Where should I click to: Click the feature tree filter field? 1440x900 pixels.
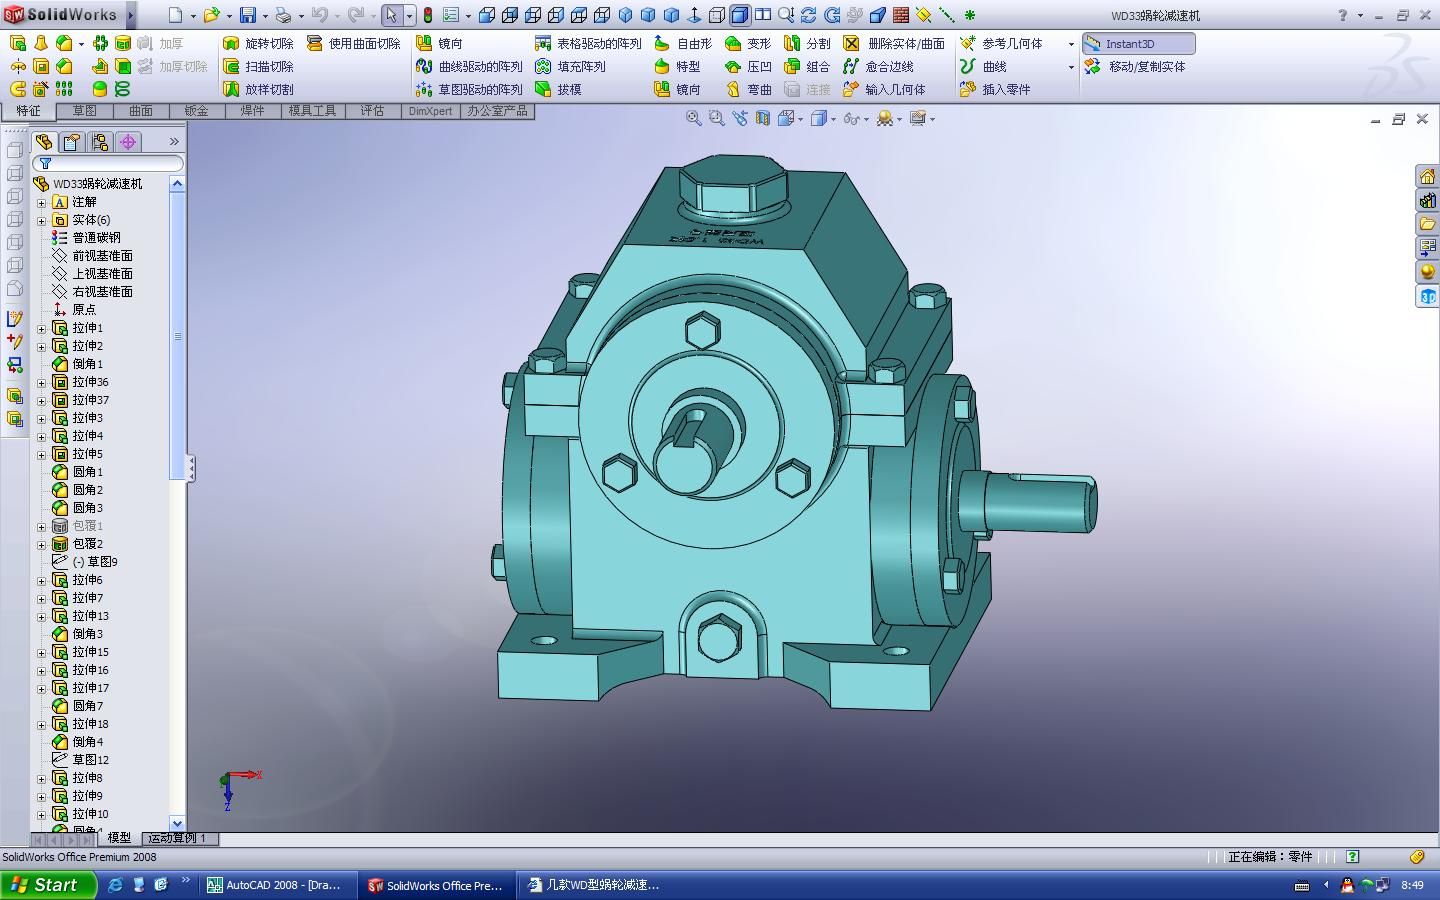click(108, 163)
